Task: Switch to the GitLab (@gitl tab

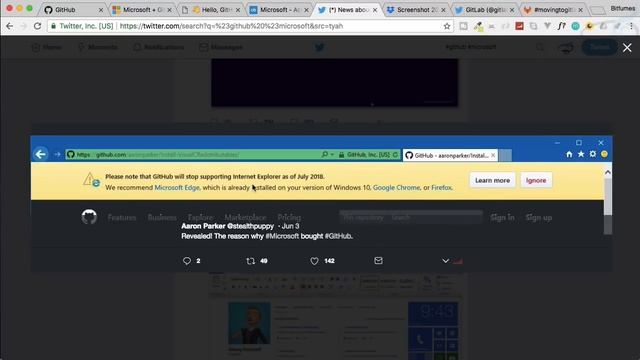Action: click(485, 9)
